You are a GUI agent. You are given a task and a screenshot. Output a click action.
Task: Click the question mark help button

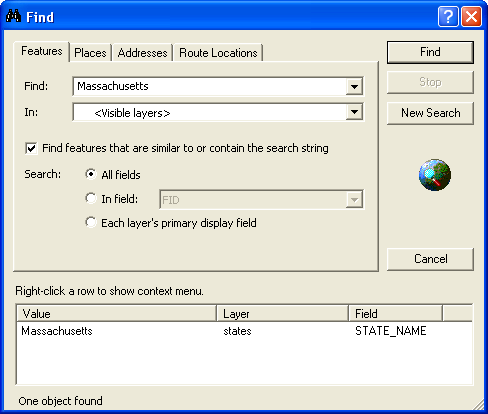(x=448, y=16)
